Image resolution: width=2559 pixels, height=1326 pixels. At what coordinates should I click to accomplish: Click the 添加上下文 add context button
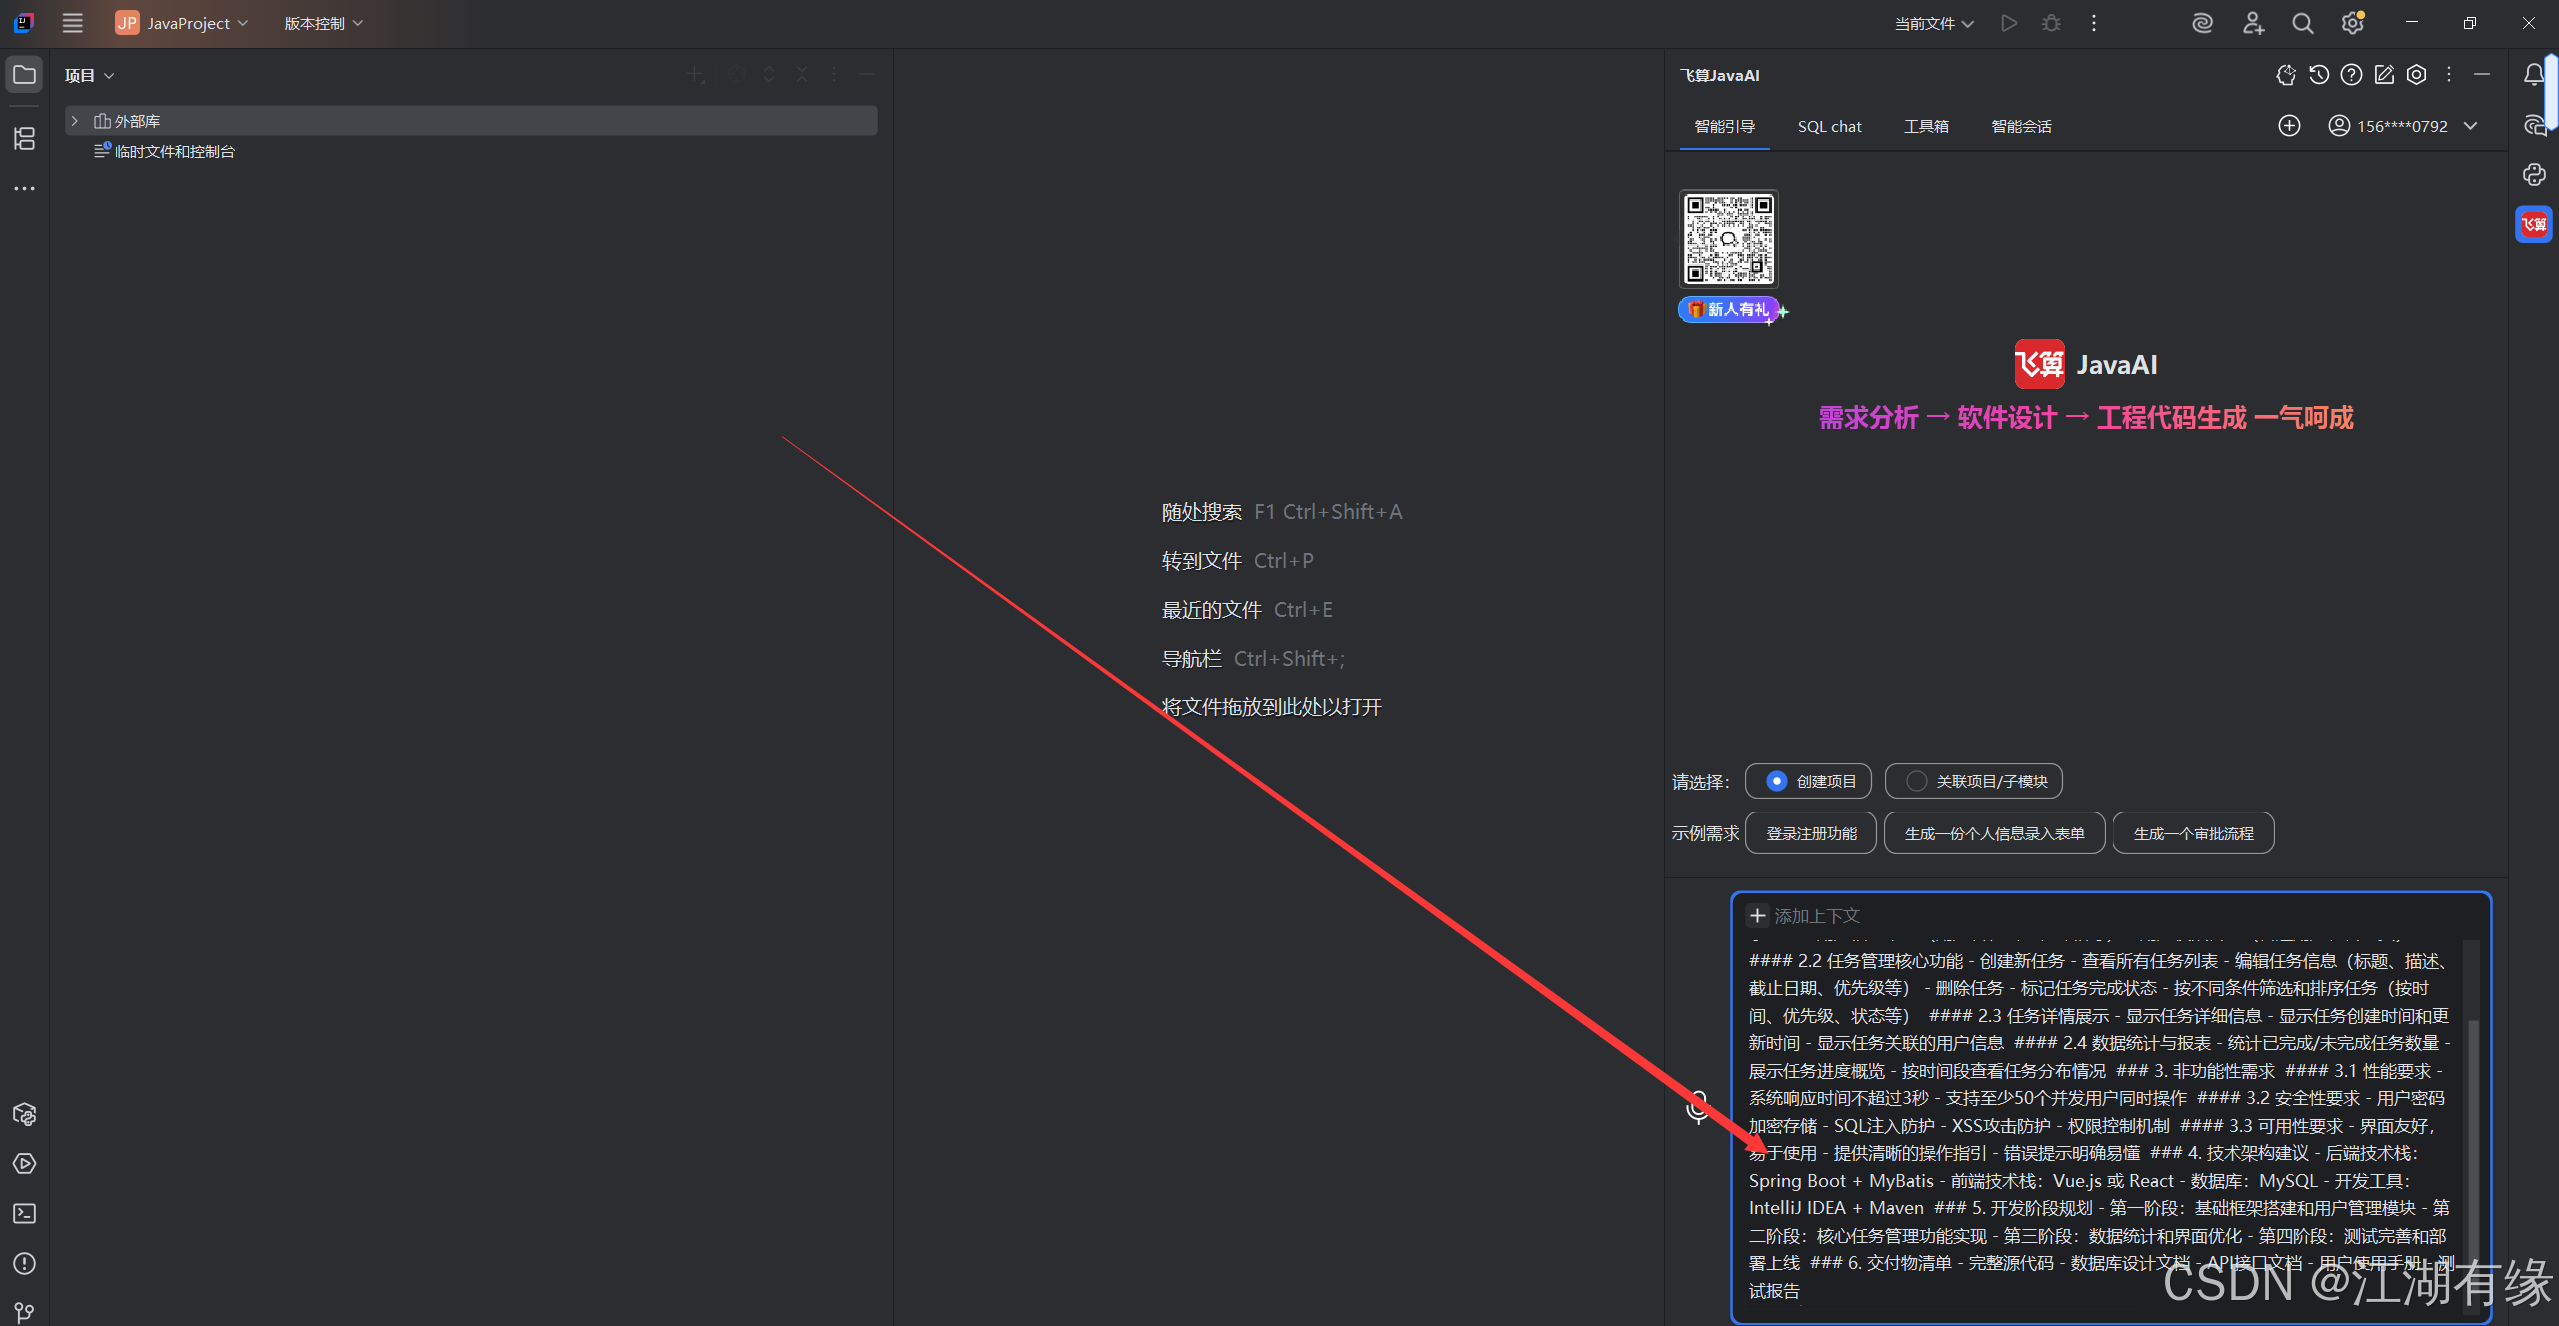pyautogui.click(x=1804, y=915)
